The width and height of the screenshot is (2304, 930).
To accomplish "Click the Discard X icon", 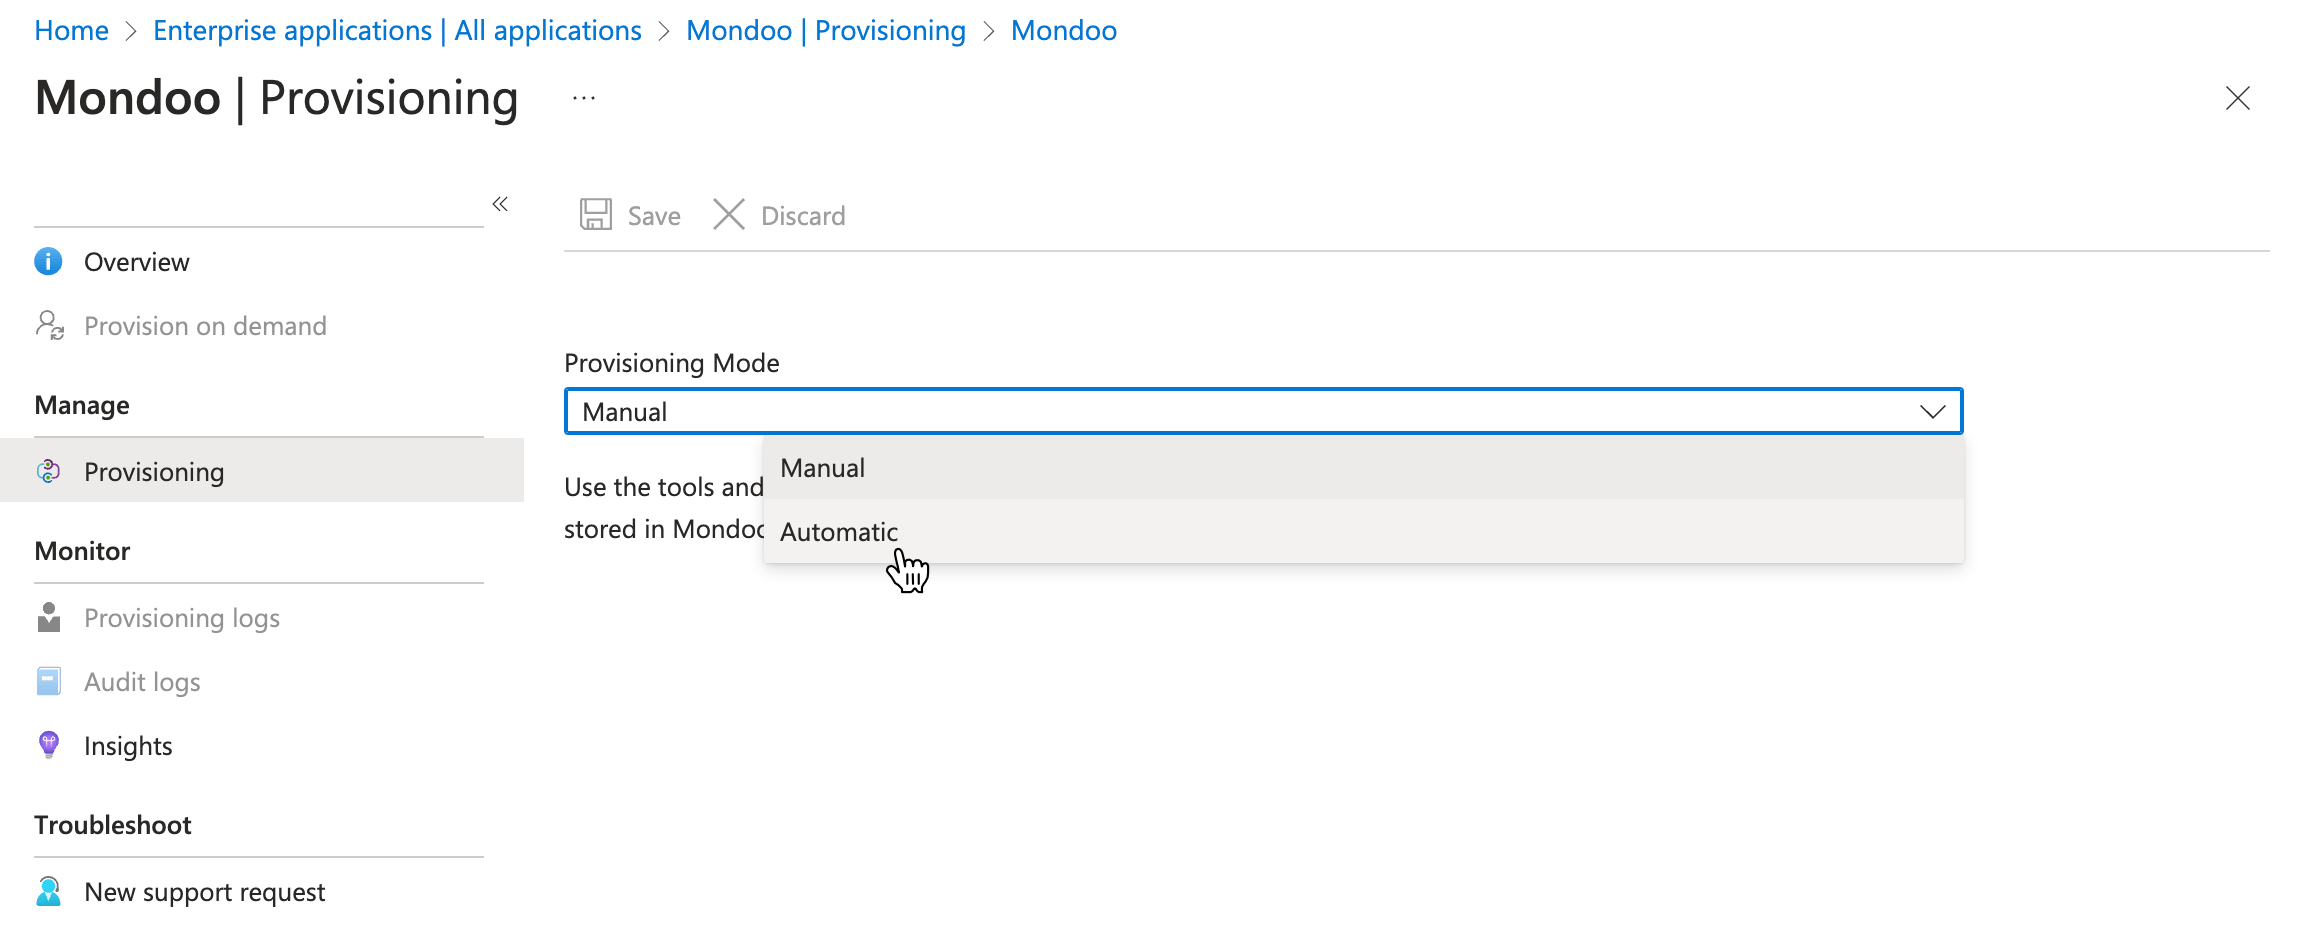I will (729, 214).
